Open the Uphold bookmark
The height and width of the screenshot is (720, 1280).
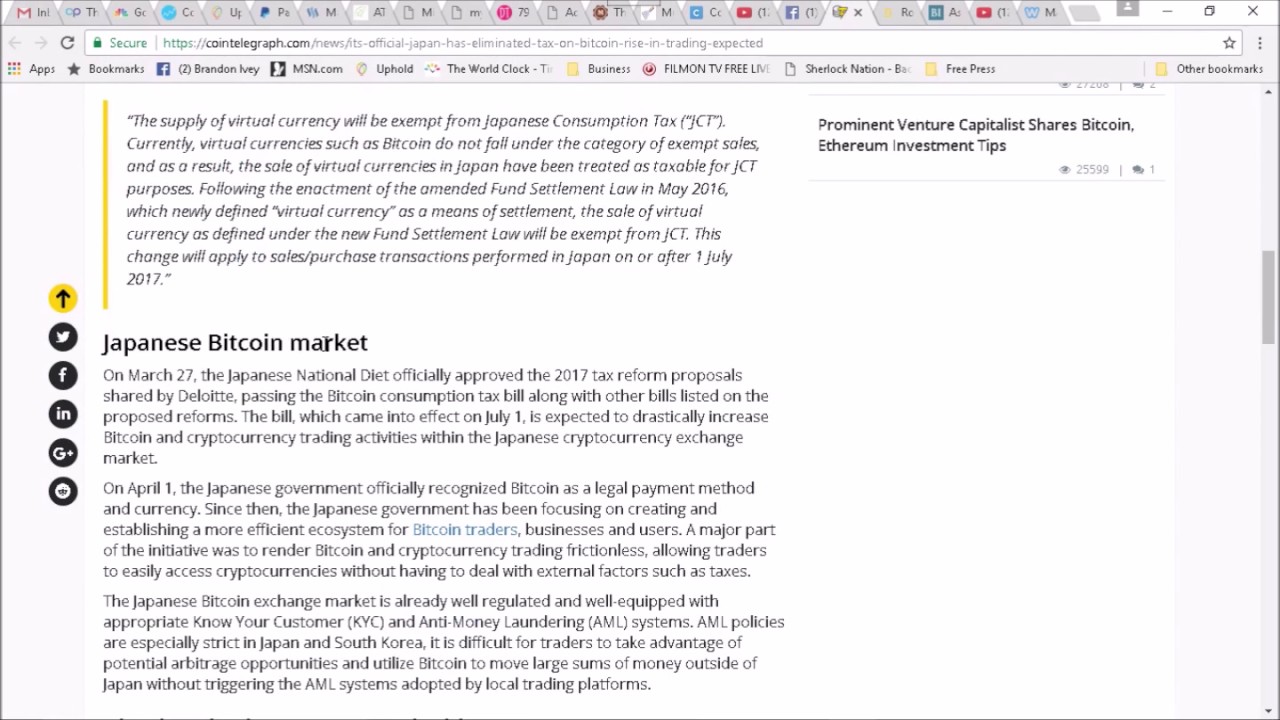[384, 69]
